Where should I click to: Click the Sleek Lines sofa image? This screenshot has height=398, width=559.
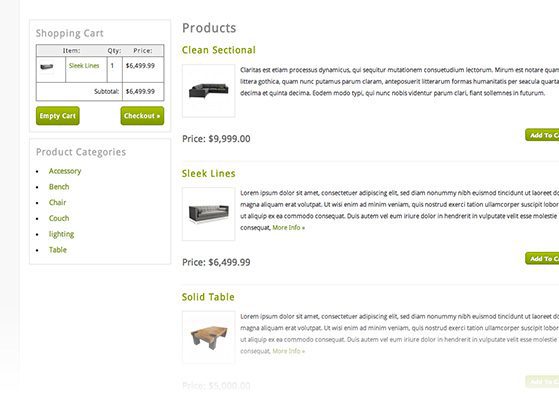coord(209,214)
